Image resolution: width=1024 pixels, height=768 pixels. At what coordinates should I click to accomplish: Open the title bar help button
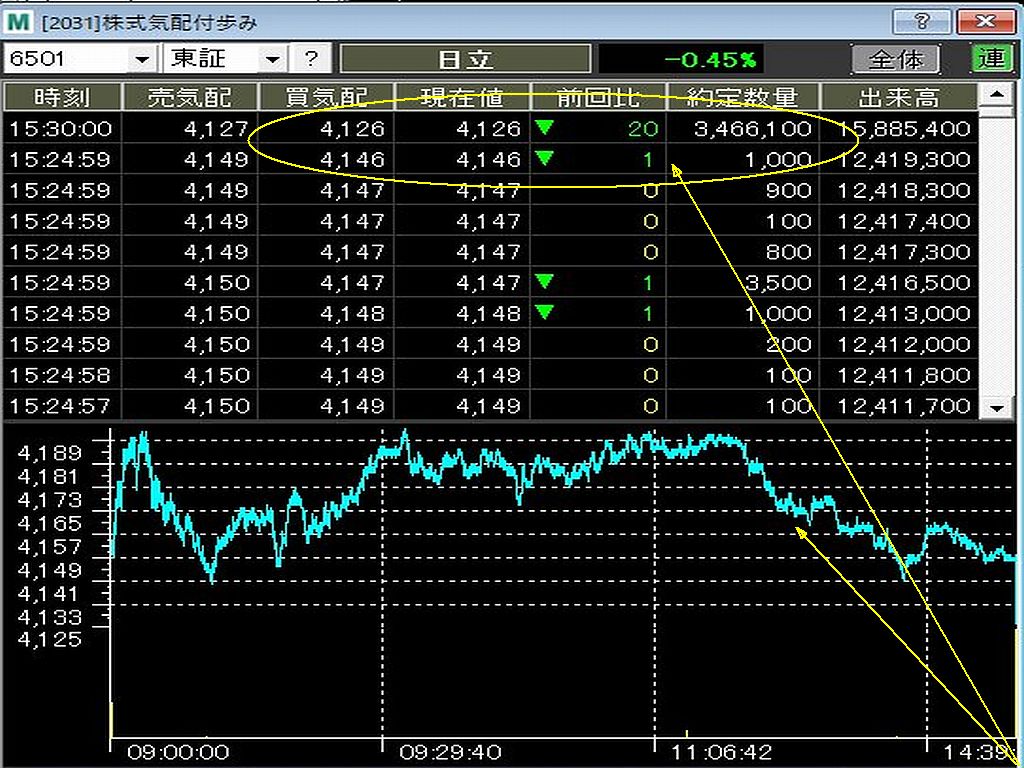click(x=921, y=22)
